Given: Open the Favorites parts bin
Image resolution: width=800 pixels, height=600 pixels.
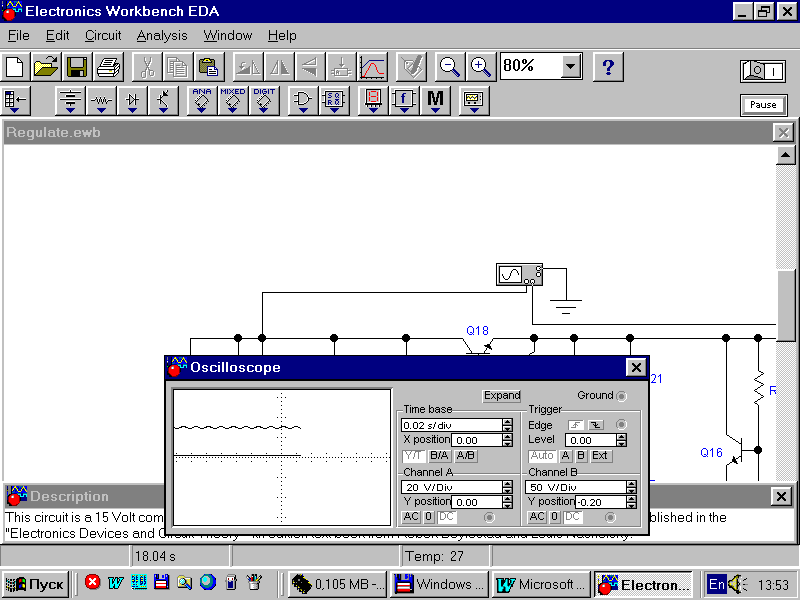Looking at the screenshot, I should pyautogui.click(x=16, y=101).
